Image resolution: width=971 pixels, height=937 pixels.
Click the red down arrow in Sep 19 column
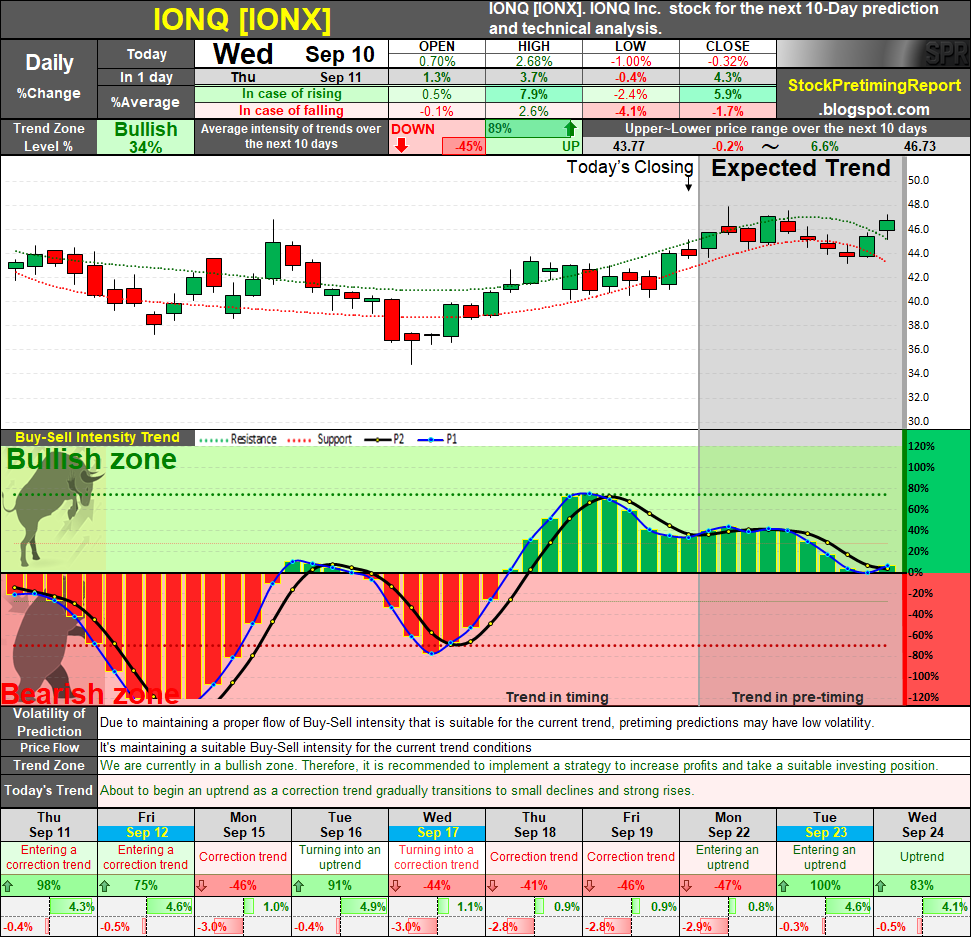pyautogui.click(x=590, y=886)
